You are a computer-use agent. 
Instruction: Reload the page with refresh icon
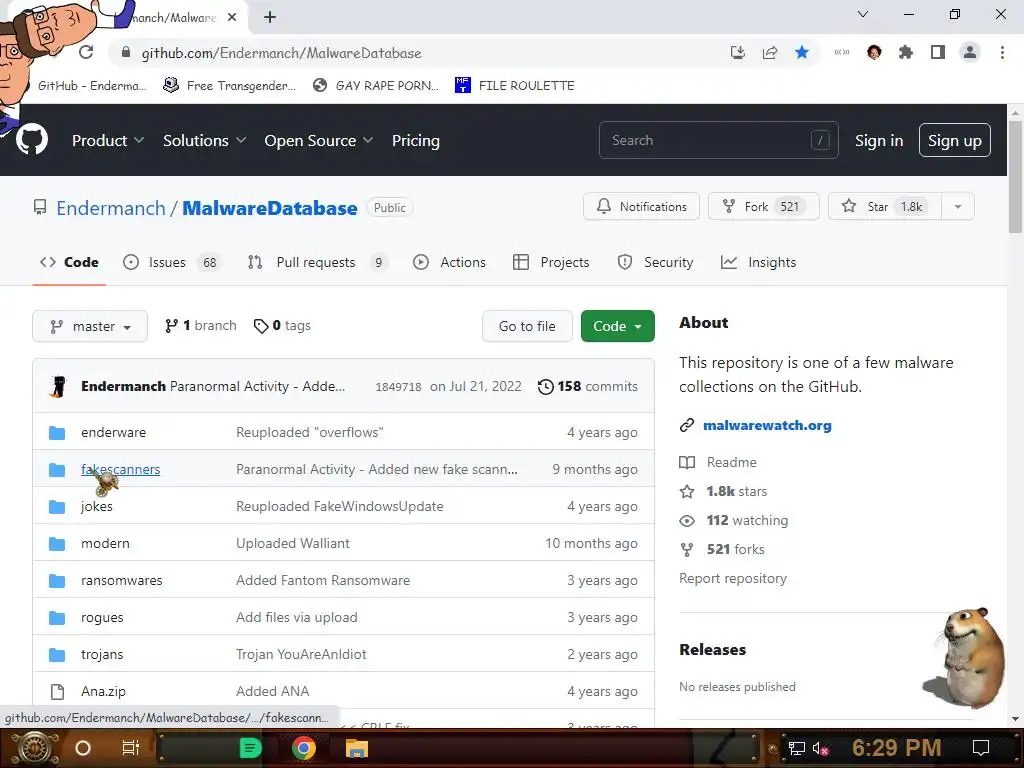point(86,52)
